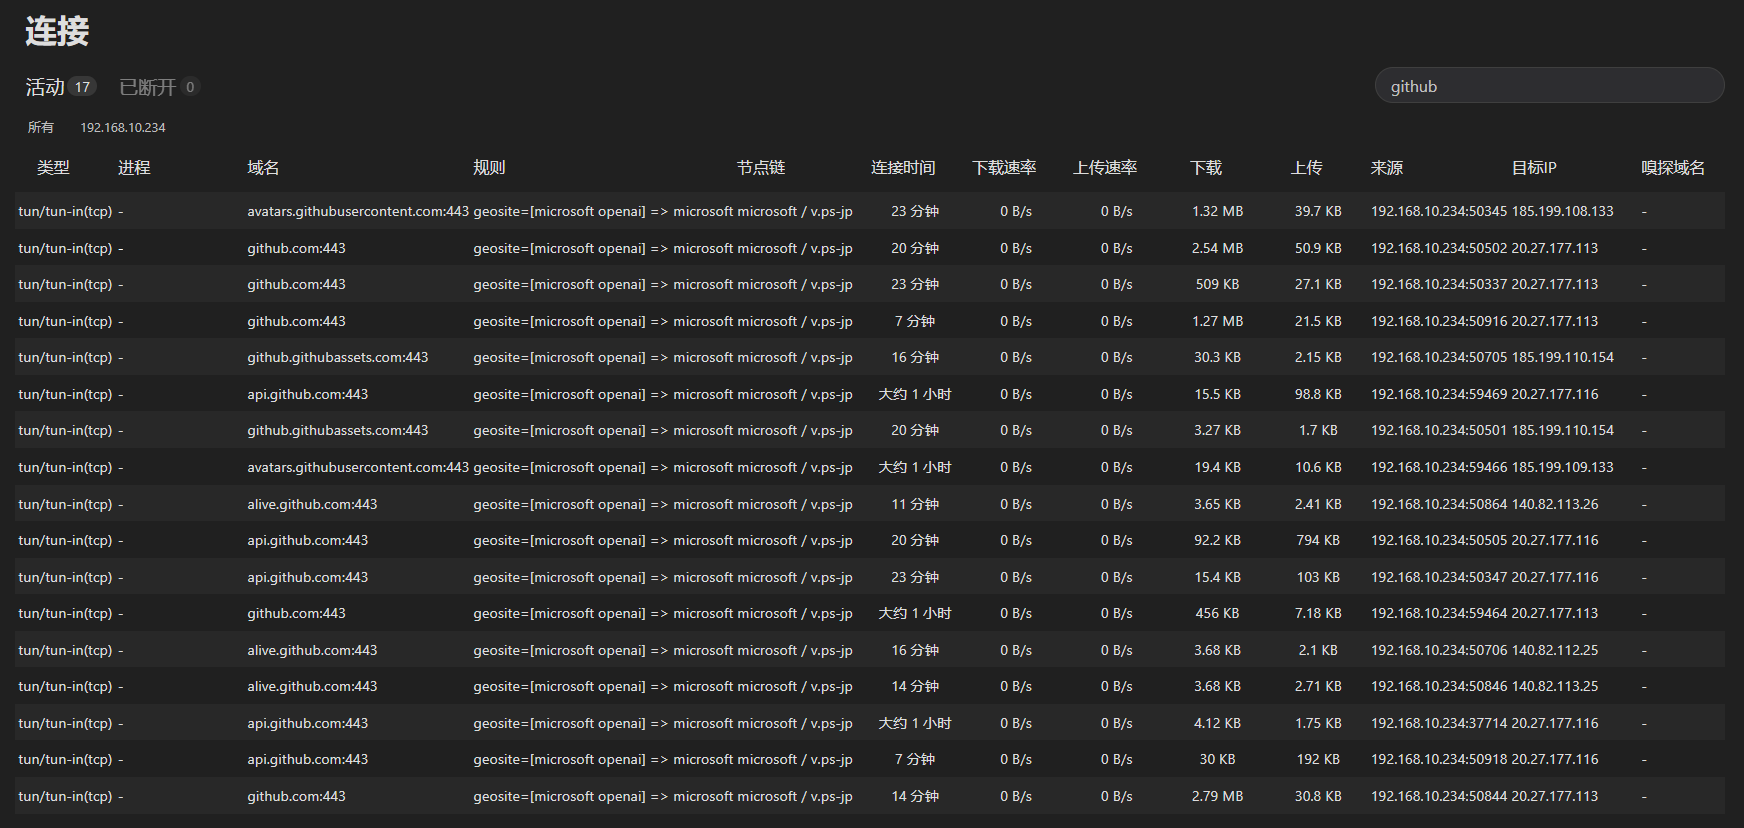Select alive.github.com row with source port 50864
The height and width of the screenshot is (828, 1744).
pos(870,504)
